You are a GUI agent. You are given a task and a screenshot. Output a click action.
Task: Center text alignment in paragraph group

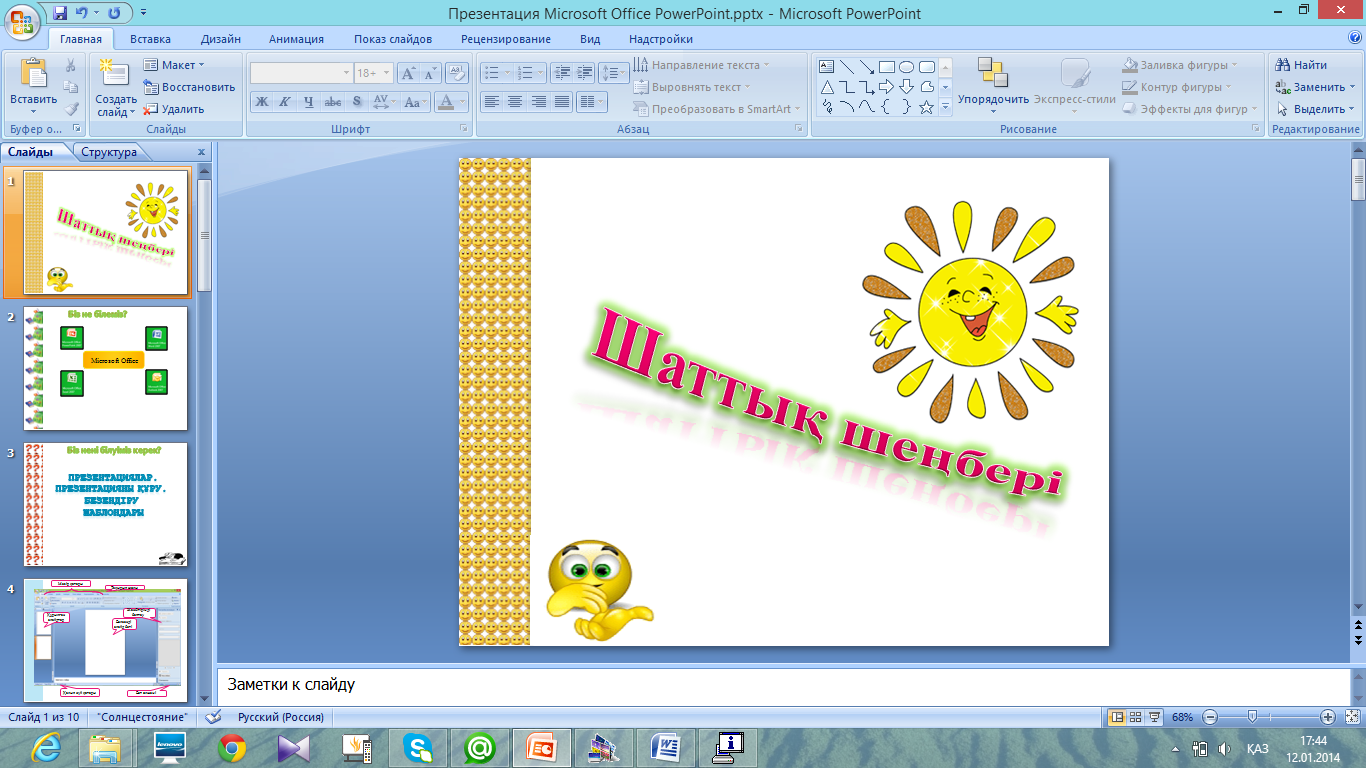515,102
